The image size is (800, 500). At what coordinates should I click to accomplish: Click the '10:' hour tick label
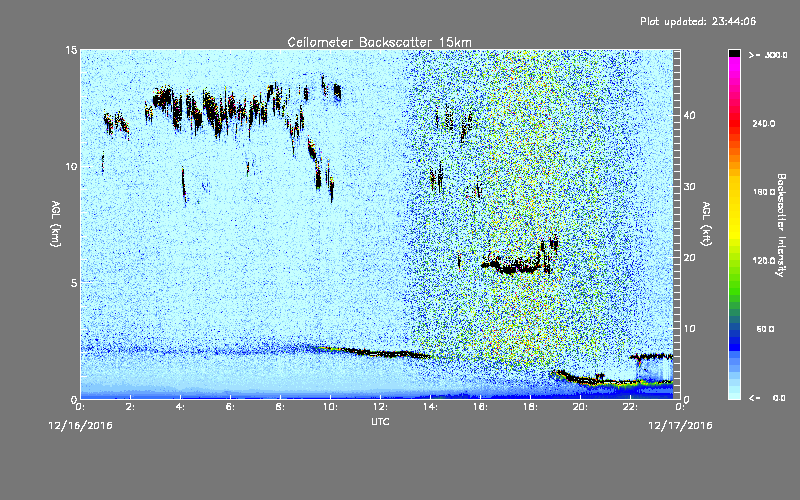[330, 407]
